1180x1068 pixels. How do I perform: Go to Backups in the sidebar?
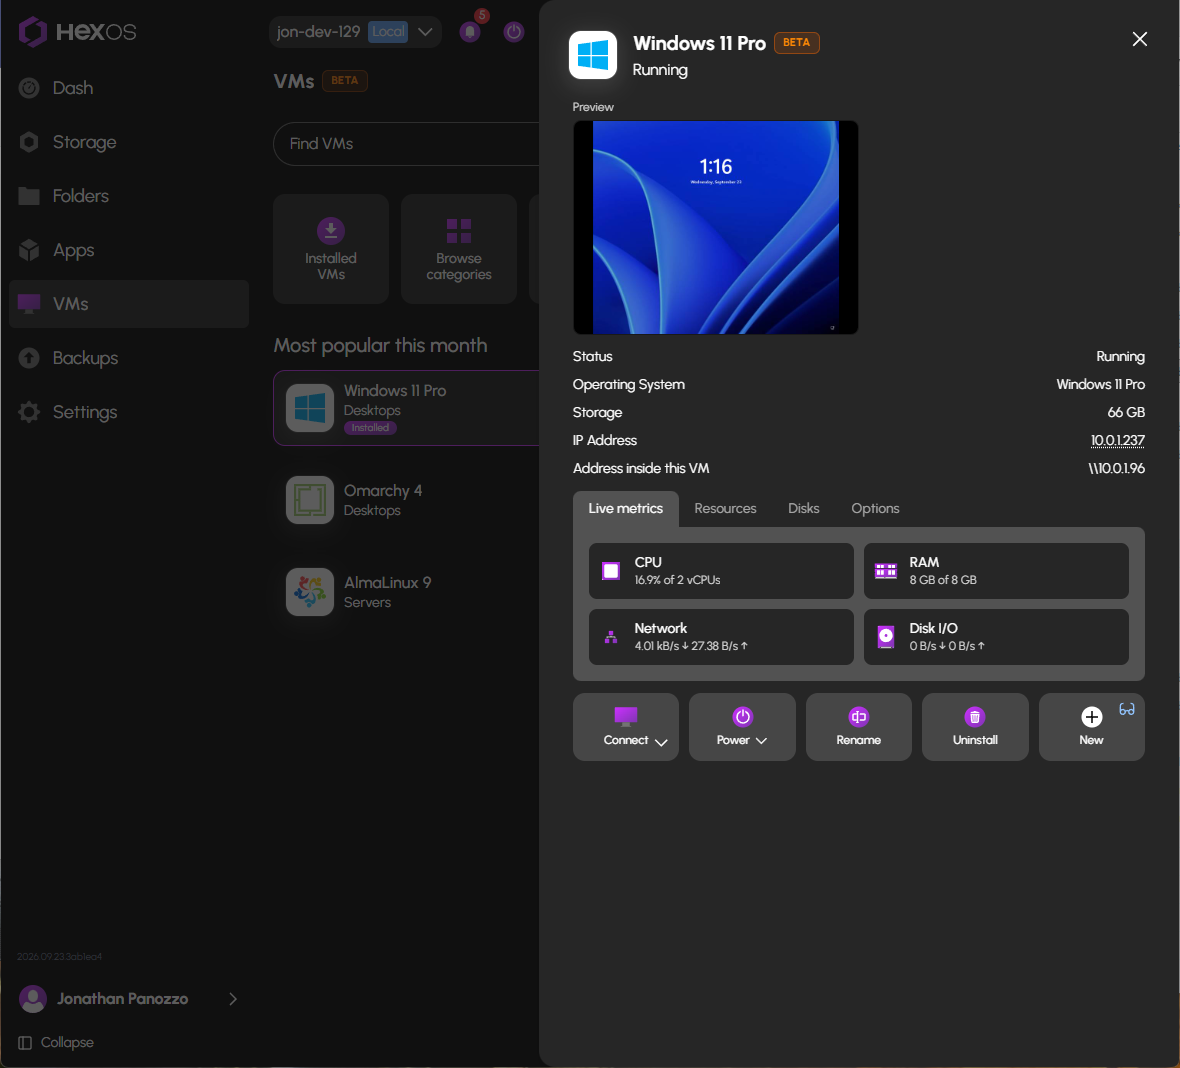(x=129, y=358)
